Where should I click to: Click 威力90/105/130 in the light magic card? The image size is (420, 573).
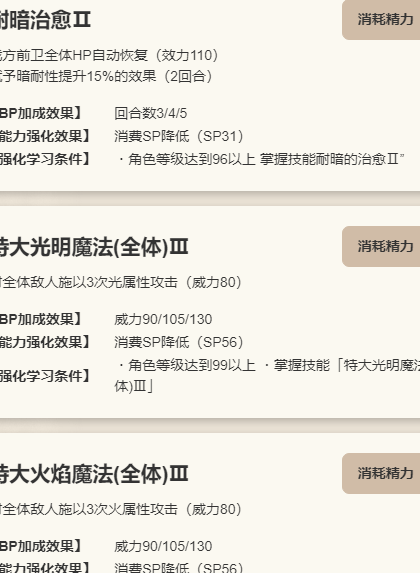163,319
